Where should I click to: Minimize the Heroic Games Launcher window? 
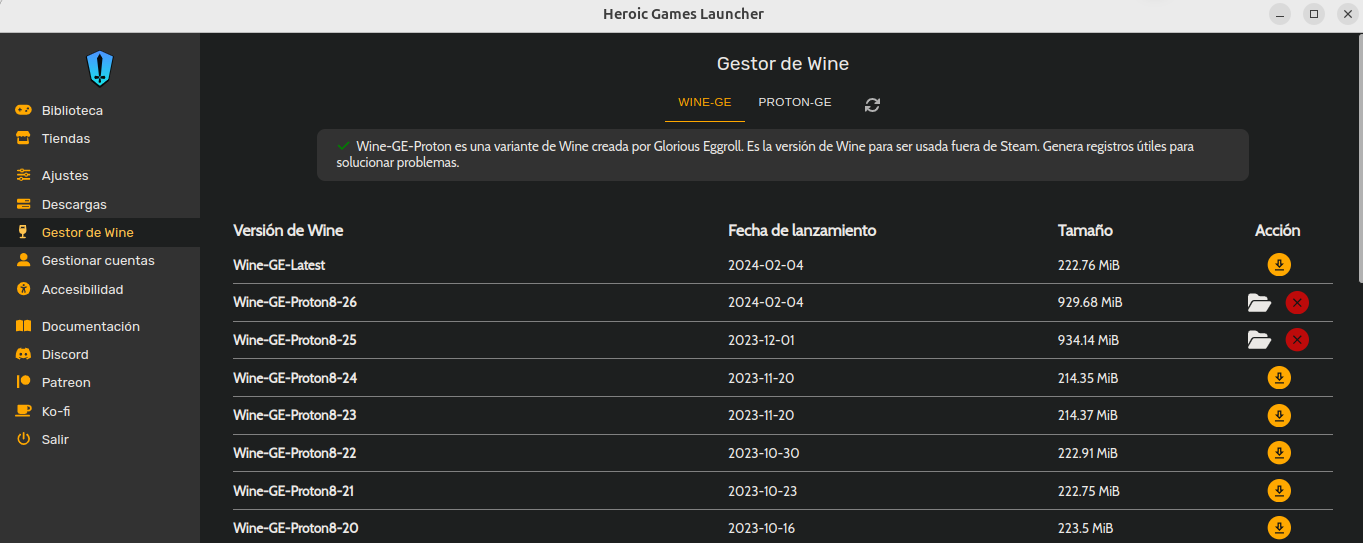(x=1280, y=14)
